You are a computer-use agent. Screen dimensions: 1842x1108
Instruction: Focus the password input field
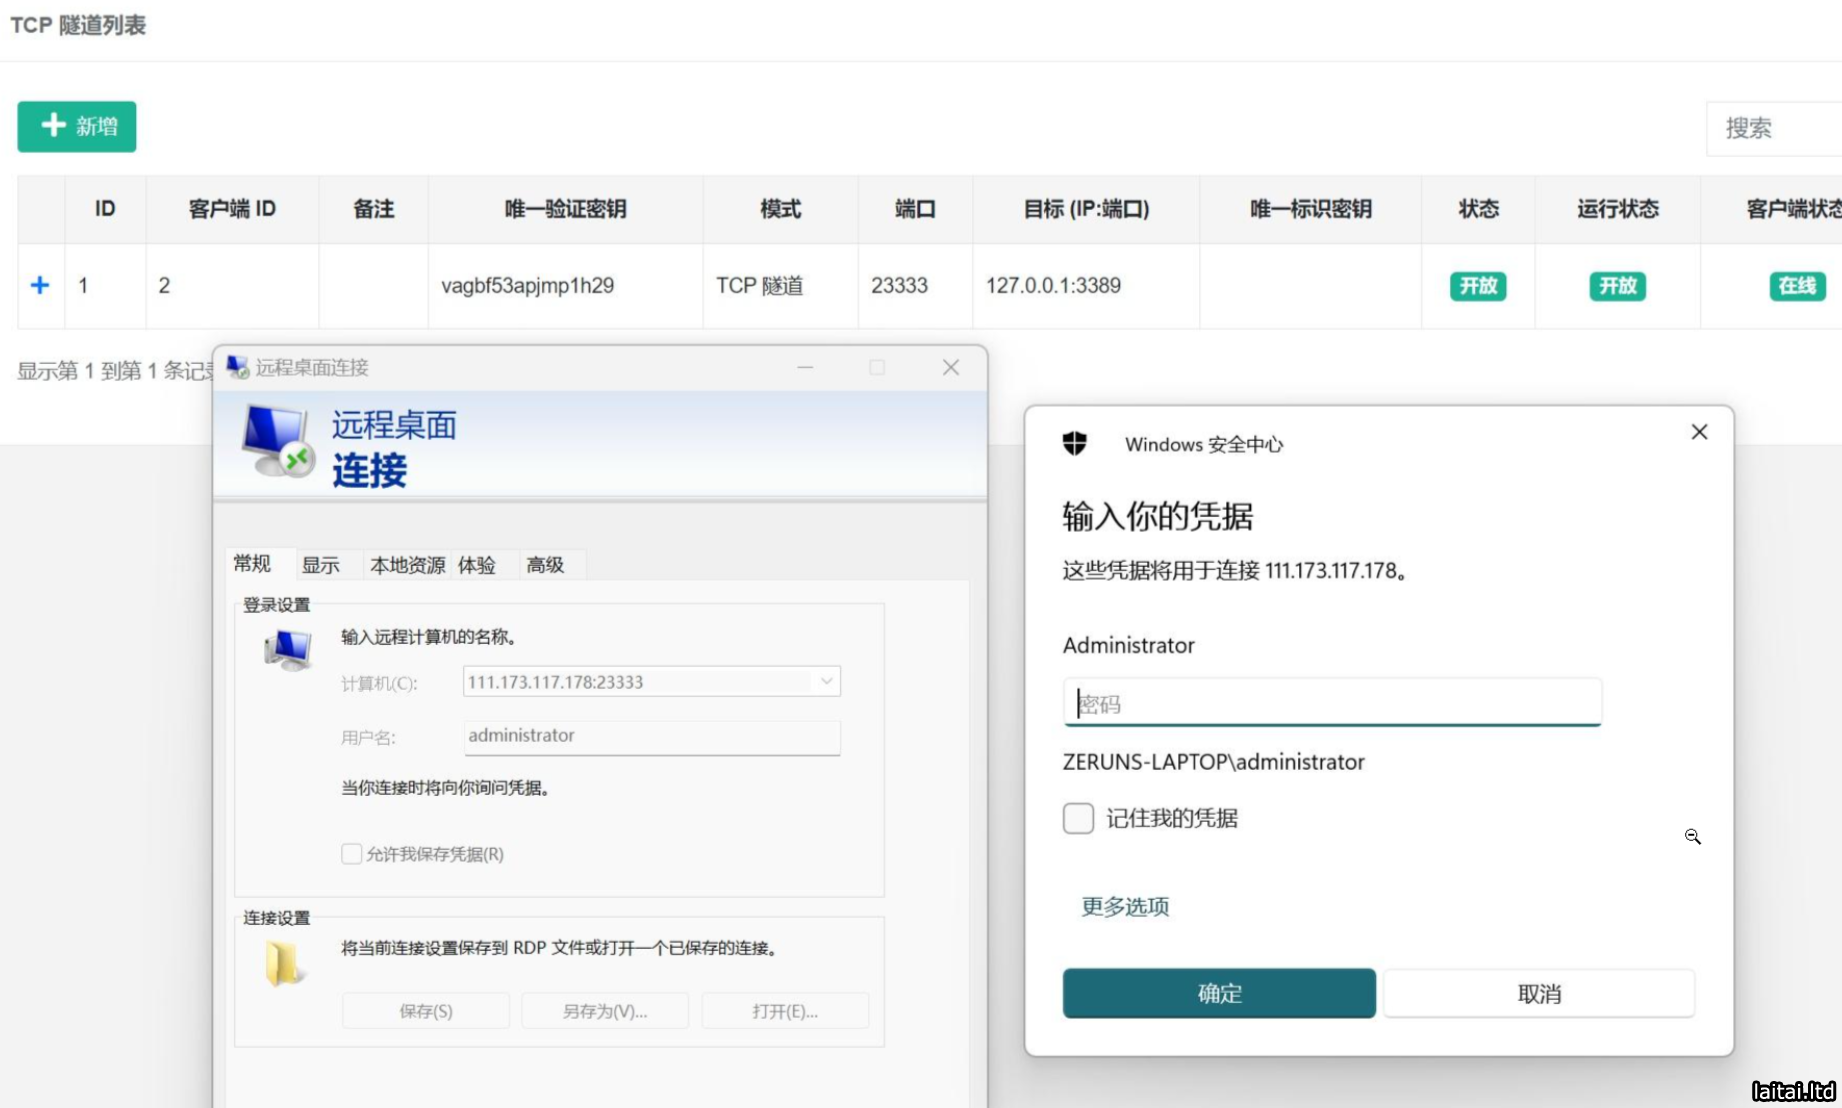point(1332,703)
